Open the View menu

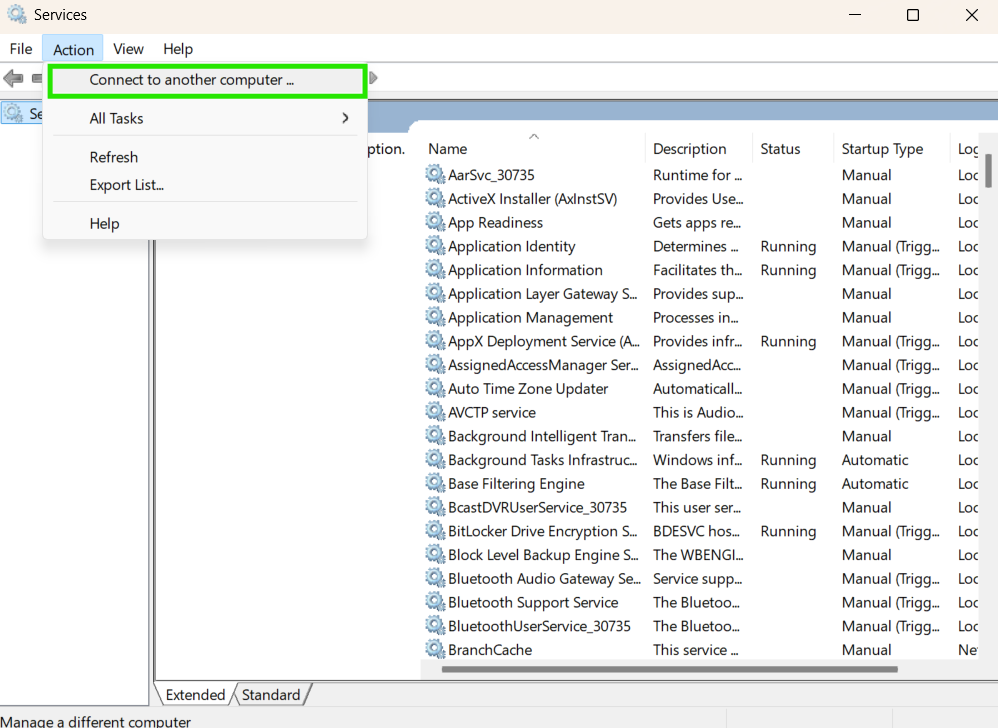click(x=128, y=49)
